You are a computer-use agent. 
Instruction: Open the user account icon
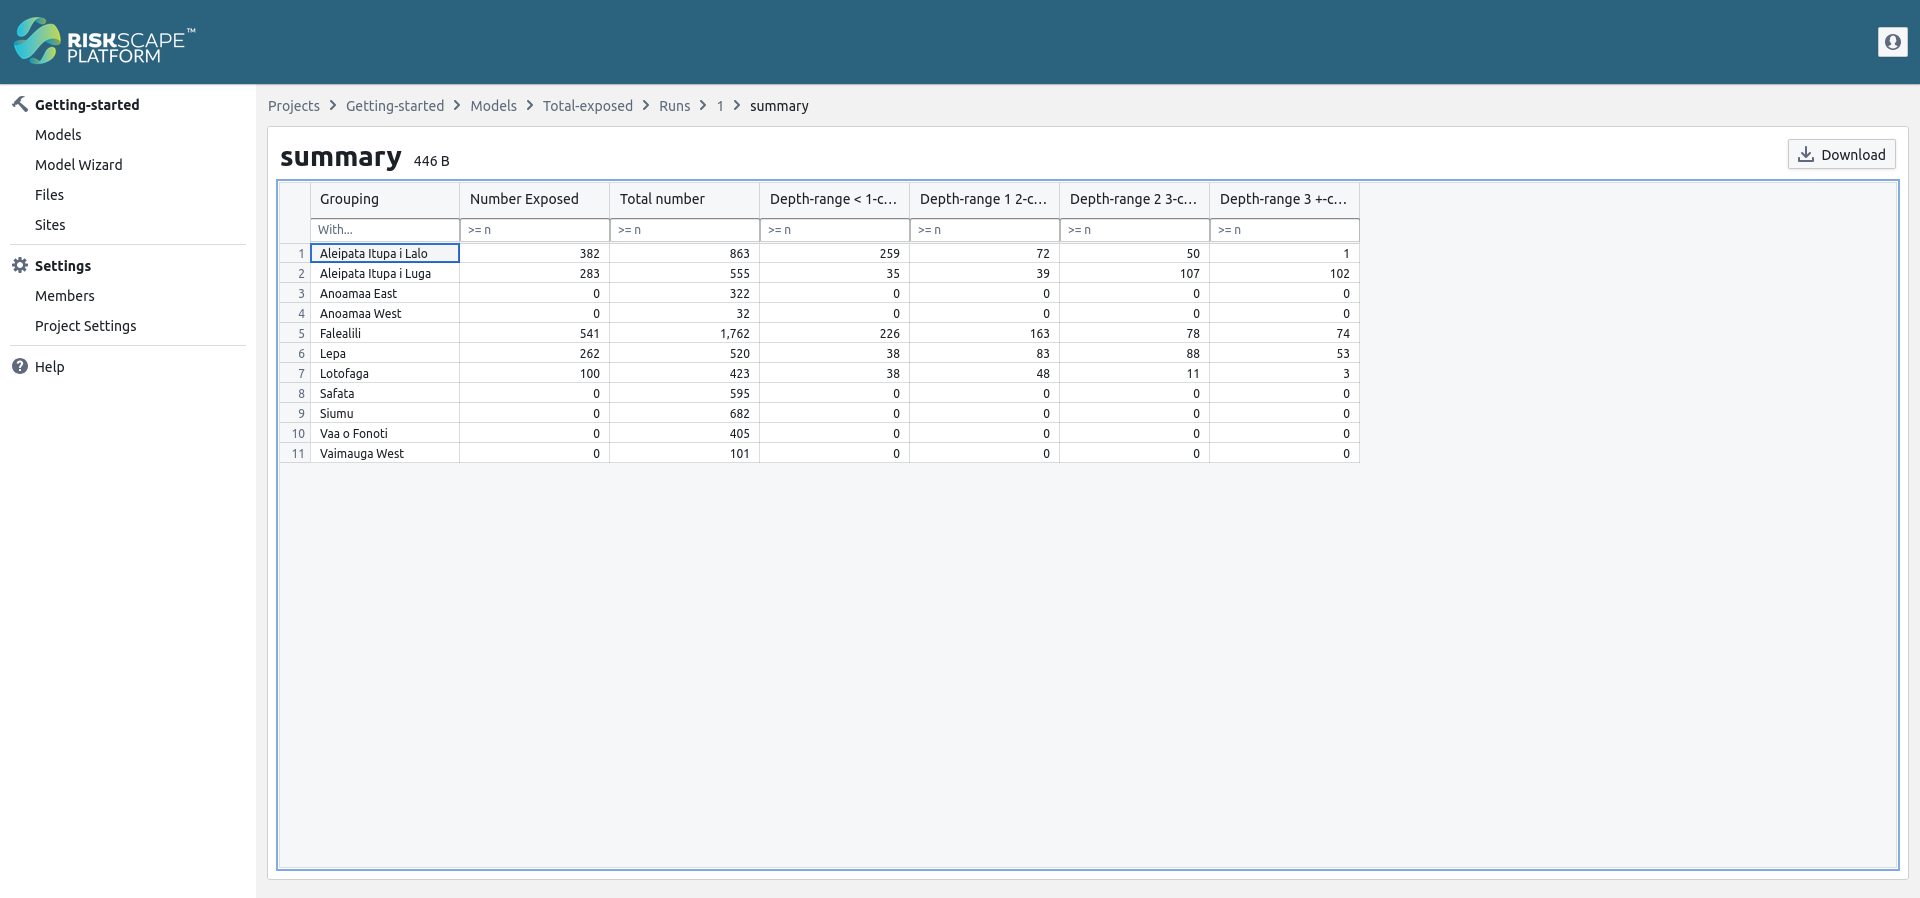pos(1892,42)
